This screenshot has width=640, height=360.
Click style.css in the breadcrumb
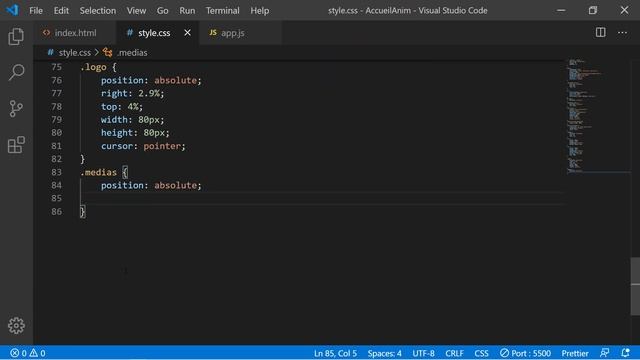[x=75, y=53]
